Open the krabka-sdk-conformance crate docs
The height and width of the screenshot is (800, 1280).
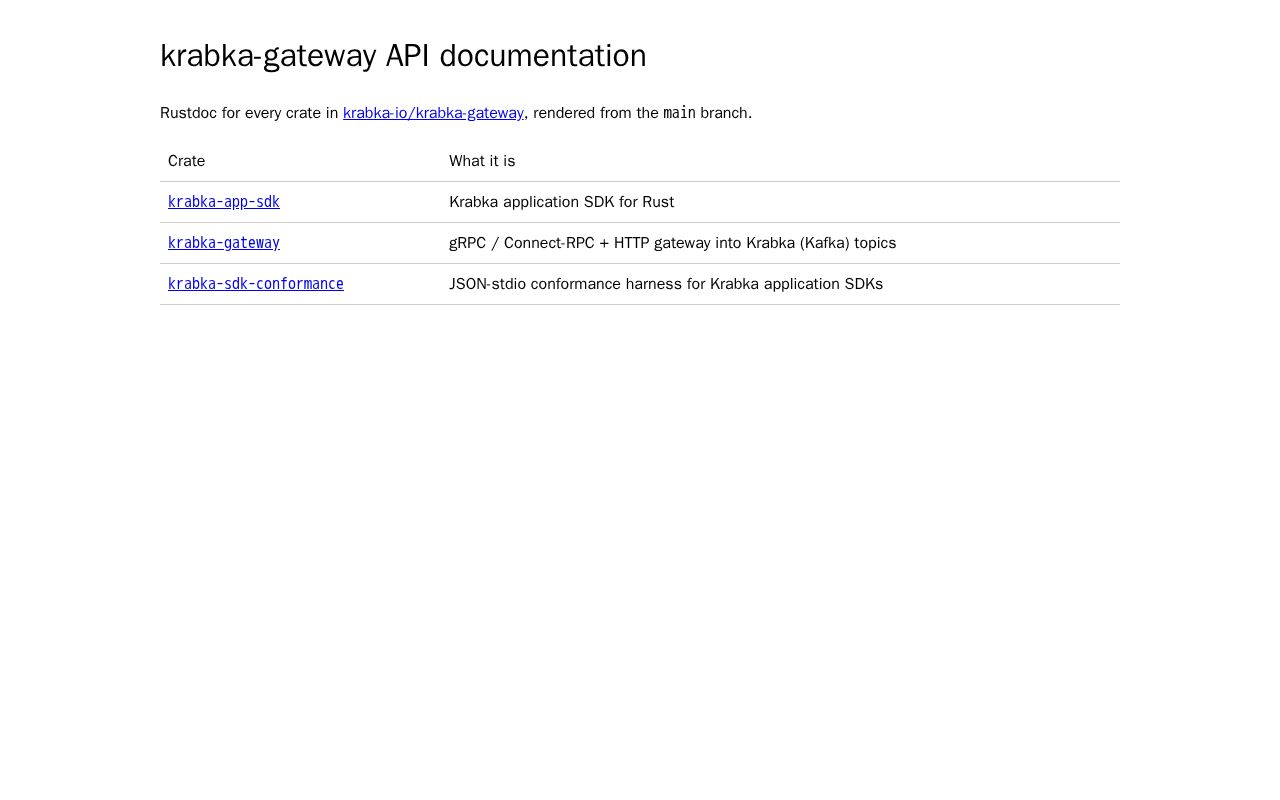[x=256, y=284]
